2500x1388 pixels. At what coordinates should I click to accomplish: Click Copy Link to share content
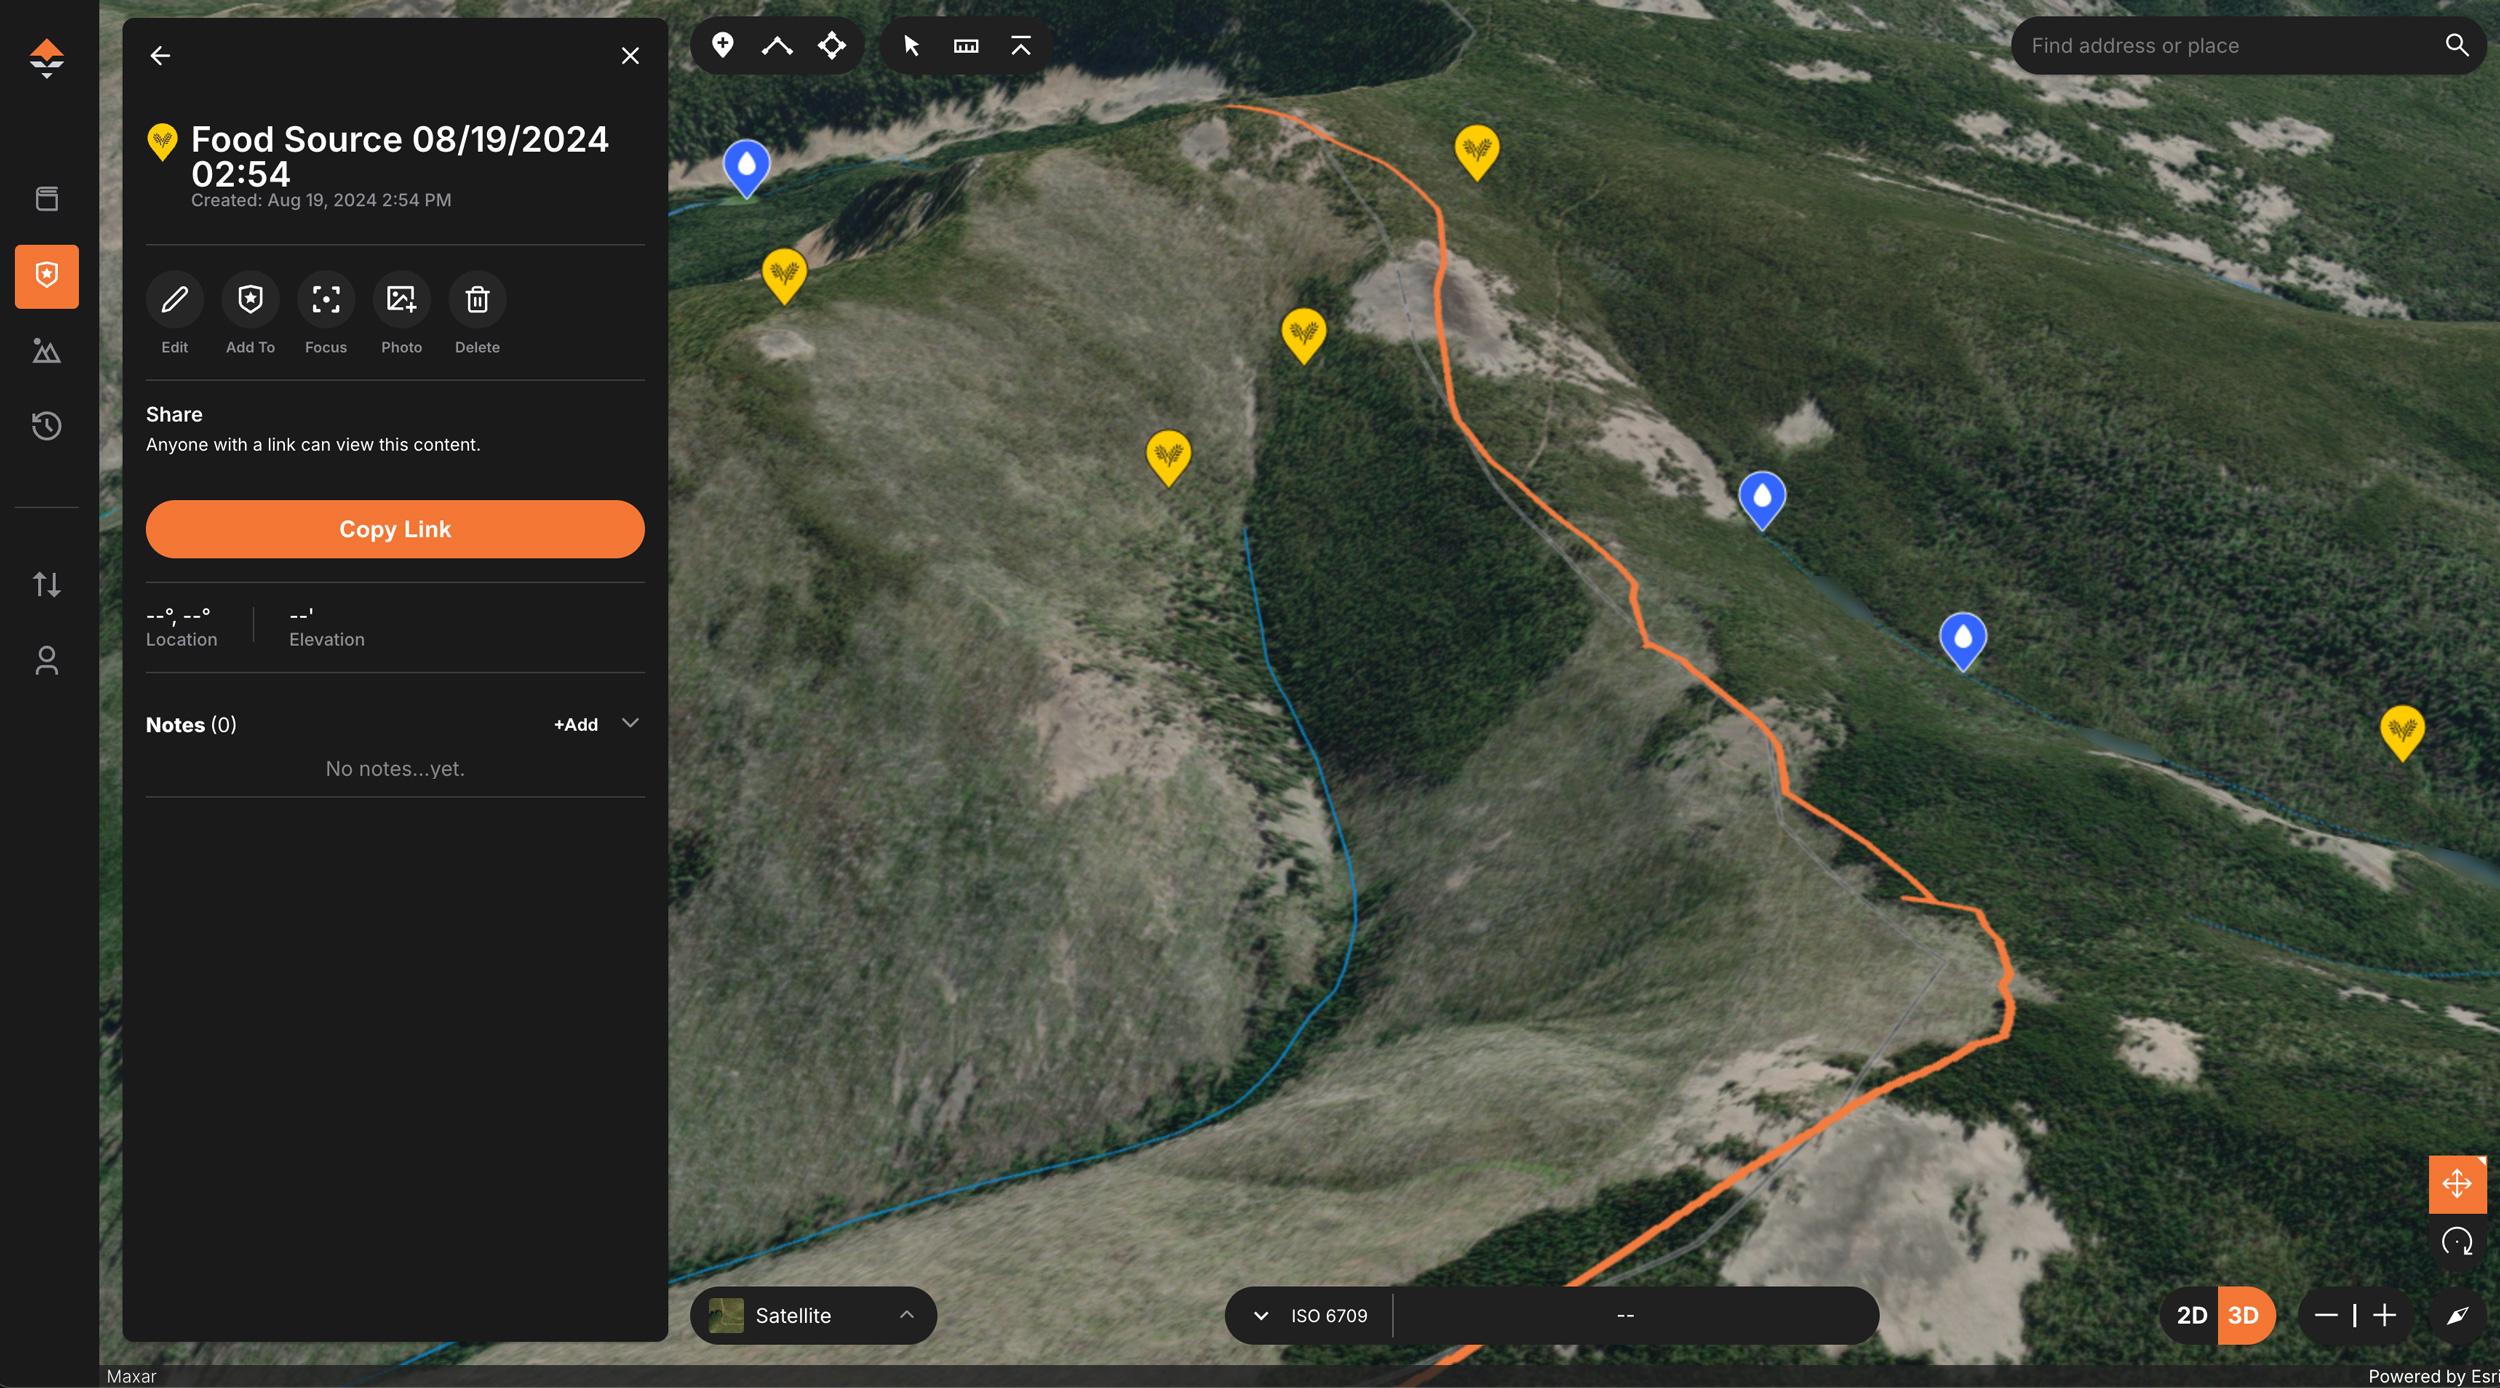point(395,528)
